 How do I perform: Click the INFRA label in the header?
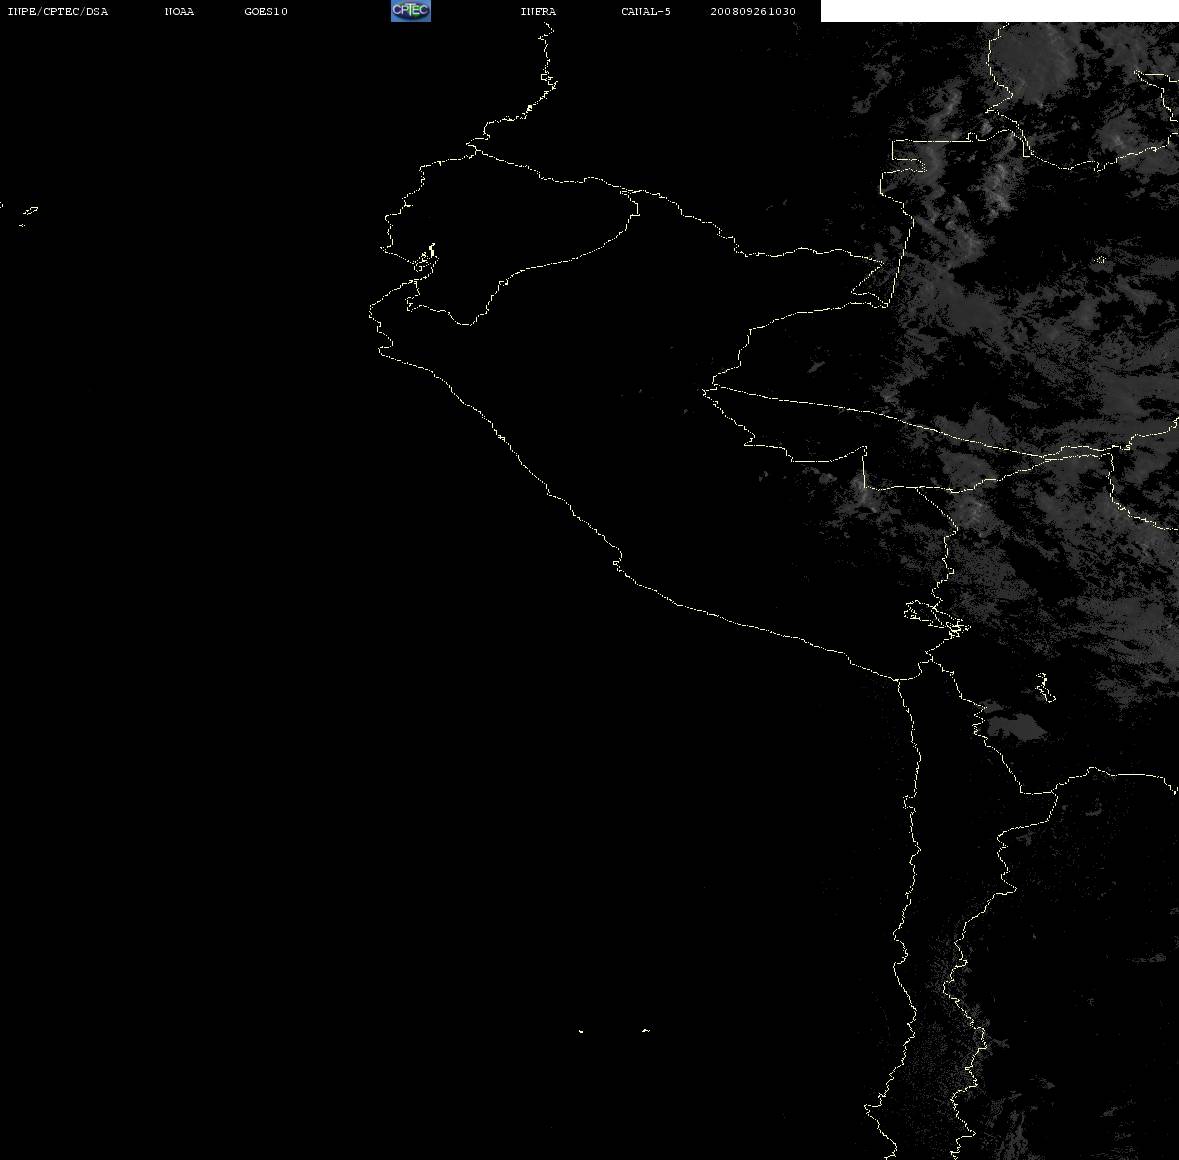click(x=538, y=11)
